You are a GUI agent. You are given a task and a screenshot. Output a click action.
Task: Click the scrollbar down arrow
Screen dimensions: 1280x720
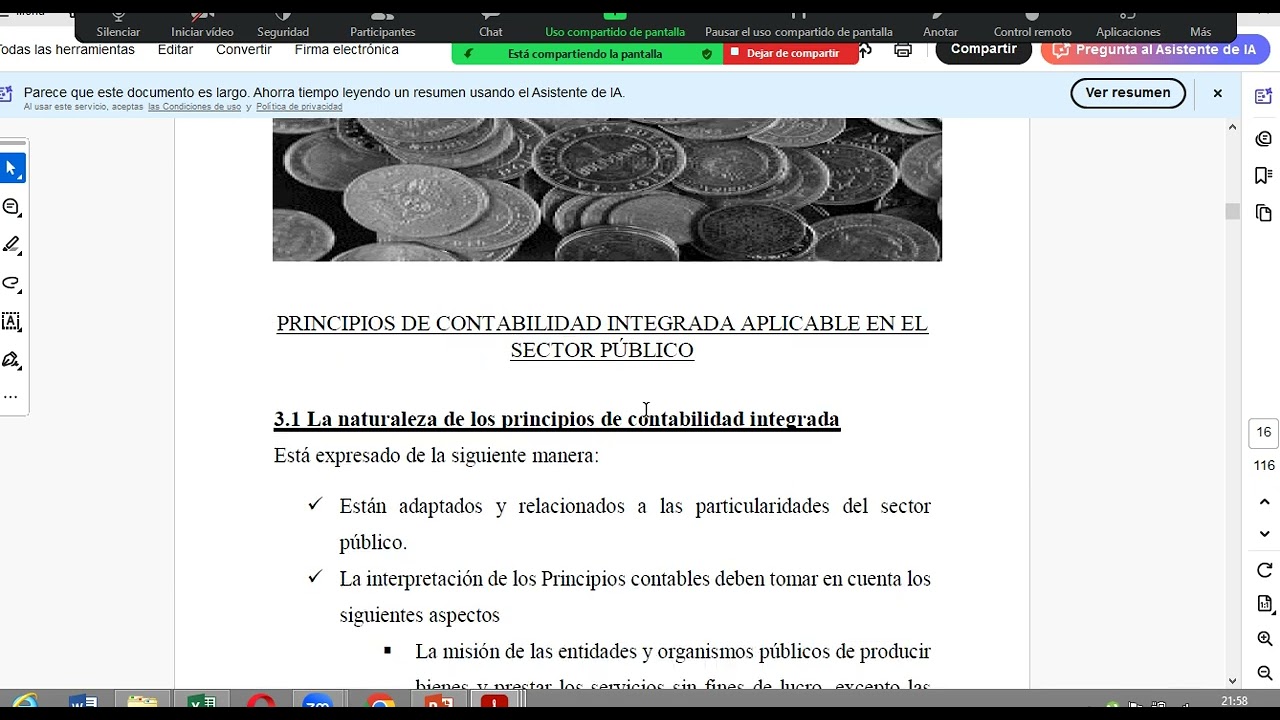[1232, 680]
